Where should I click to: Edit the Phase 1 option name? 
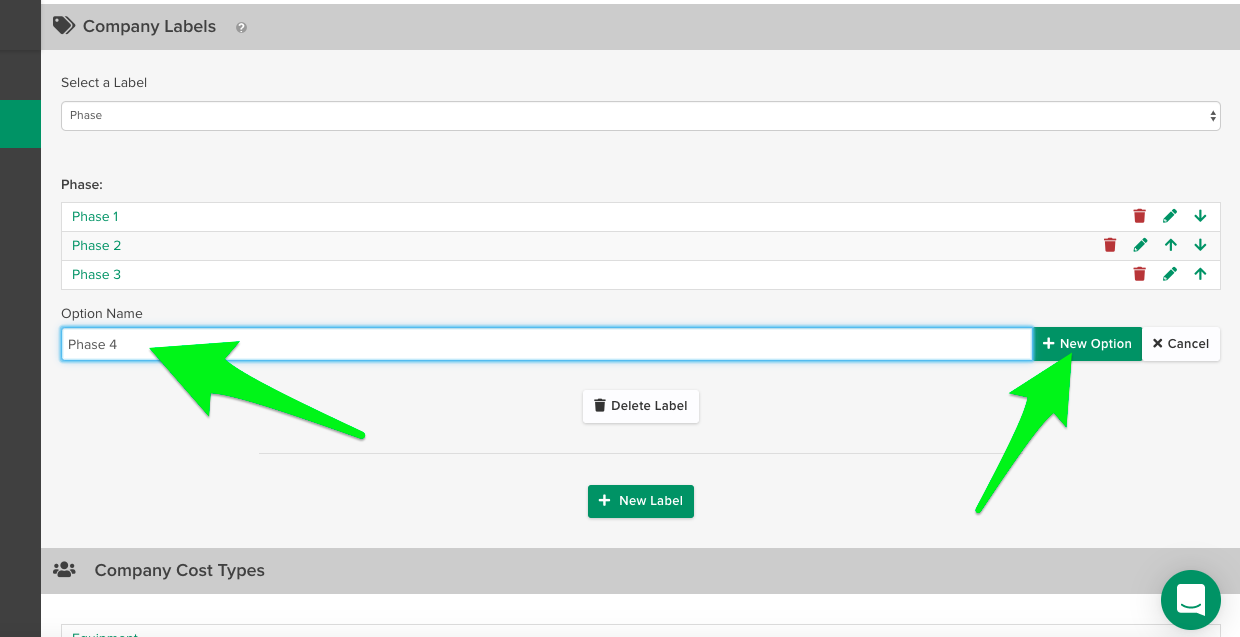1170,216
